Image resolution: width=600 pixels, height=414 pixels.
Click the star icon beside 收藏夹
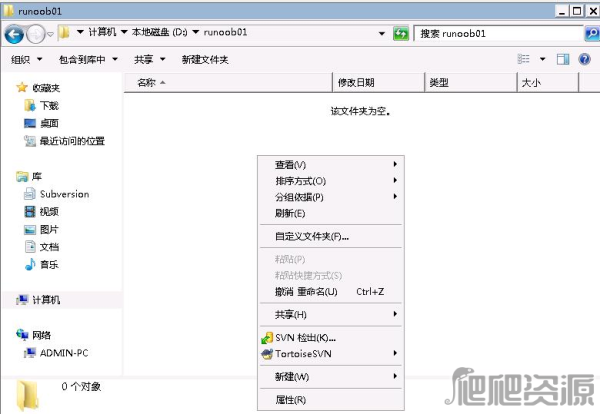pos(22,88)
